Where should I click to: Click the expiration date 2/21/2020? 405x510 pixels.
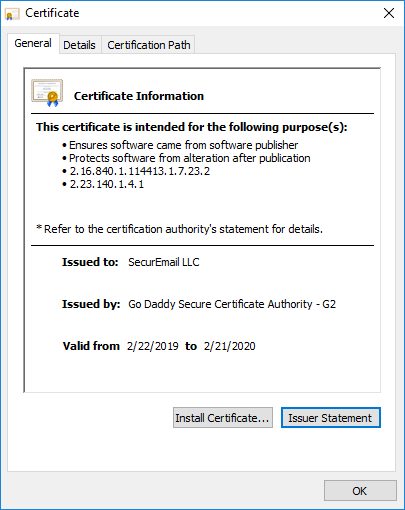click(x=229, y=346)
